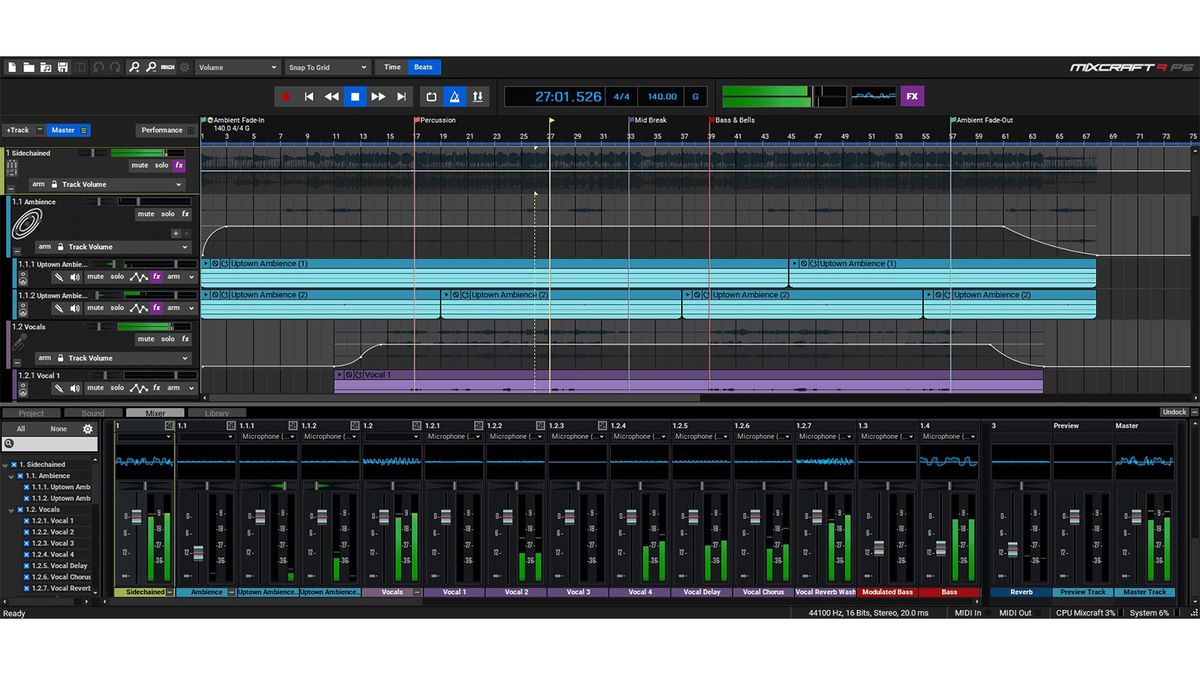The image size is (1200, 675).
Task: Switch to the Project tab
Action: [30, 412]
